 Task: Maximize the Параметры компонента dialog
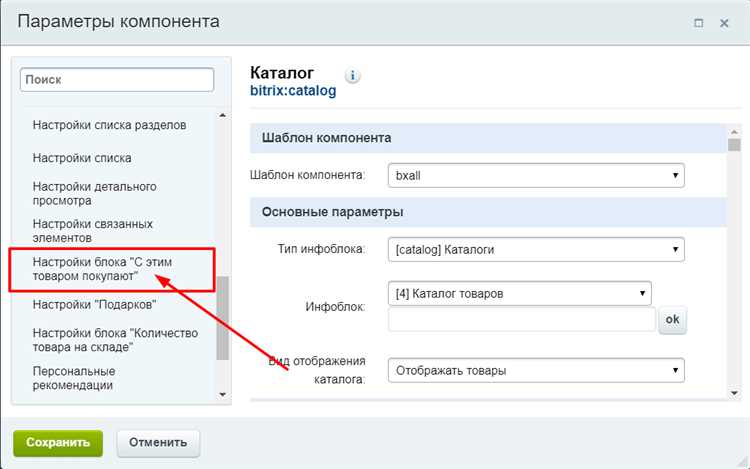point(698,22)
